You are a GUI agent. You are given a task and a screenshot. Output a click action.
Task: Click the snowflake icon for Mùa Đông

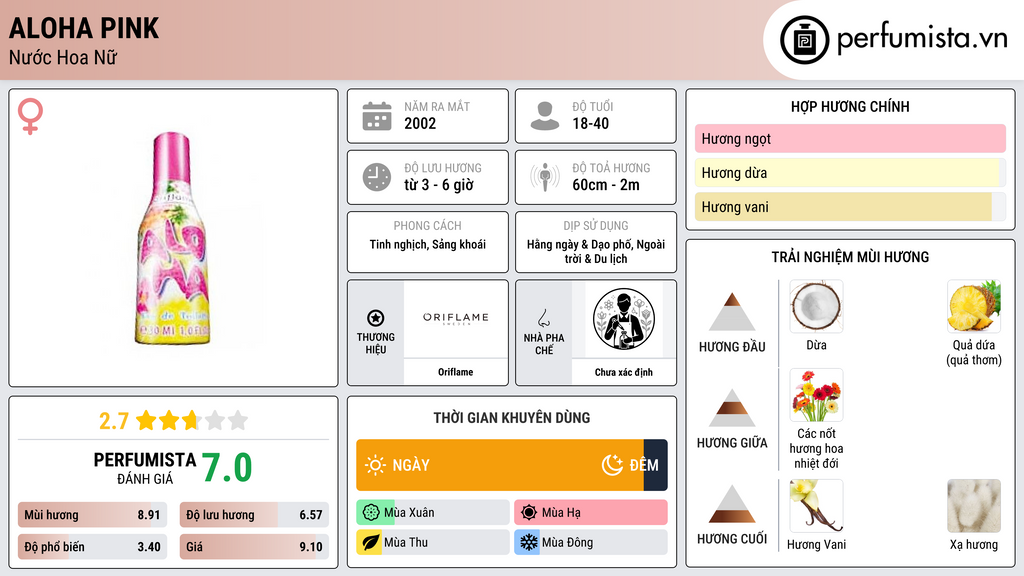click(x=528, y=543)
